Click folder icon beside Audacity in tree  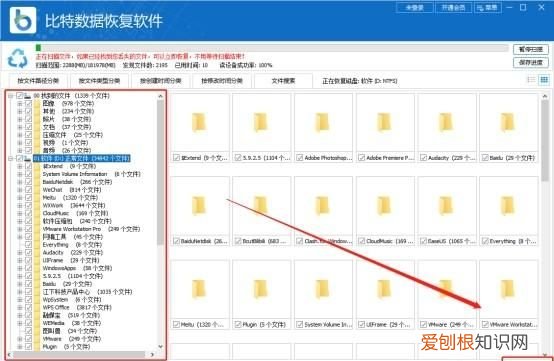37,253
